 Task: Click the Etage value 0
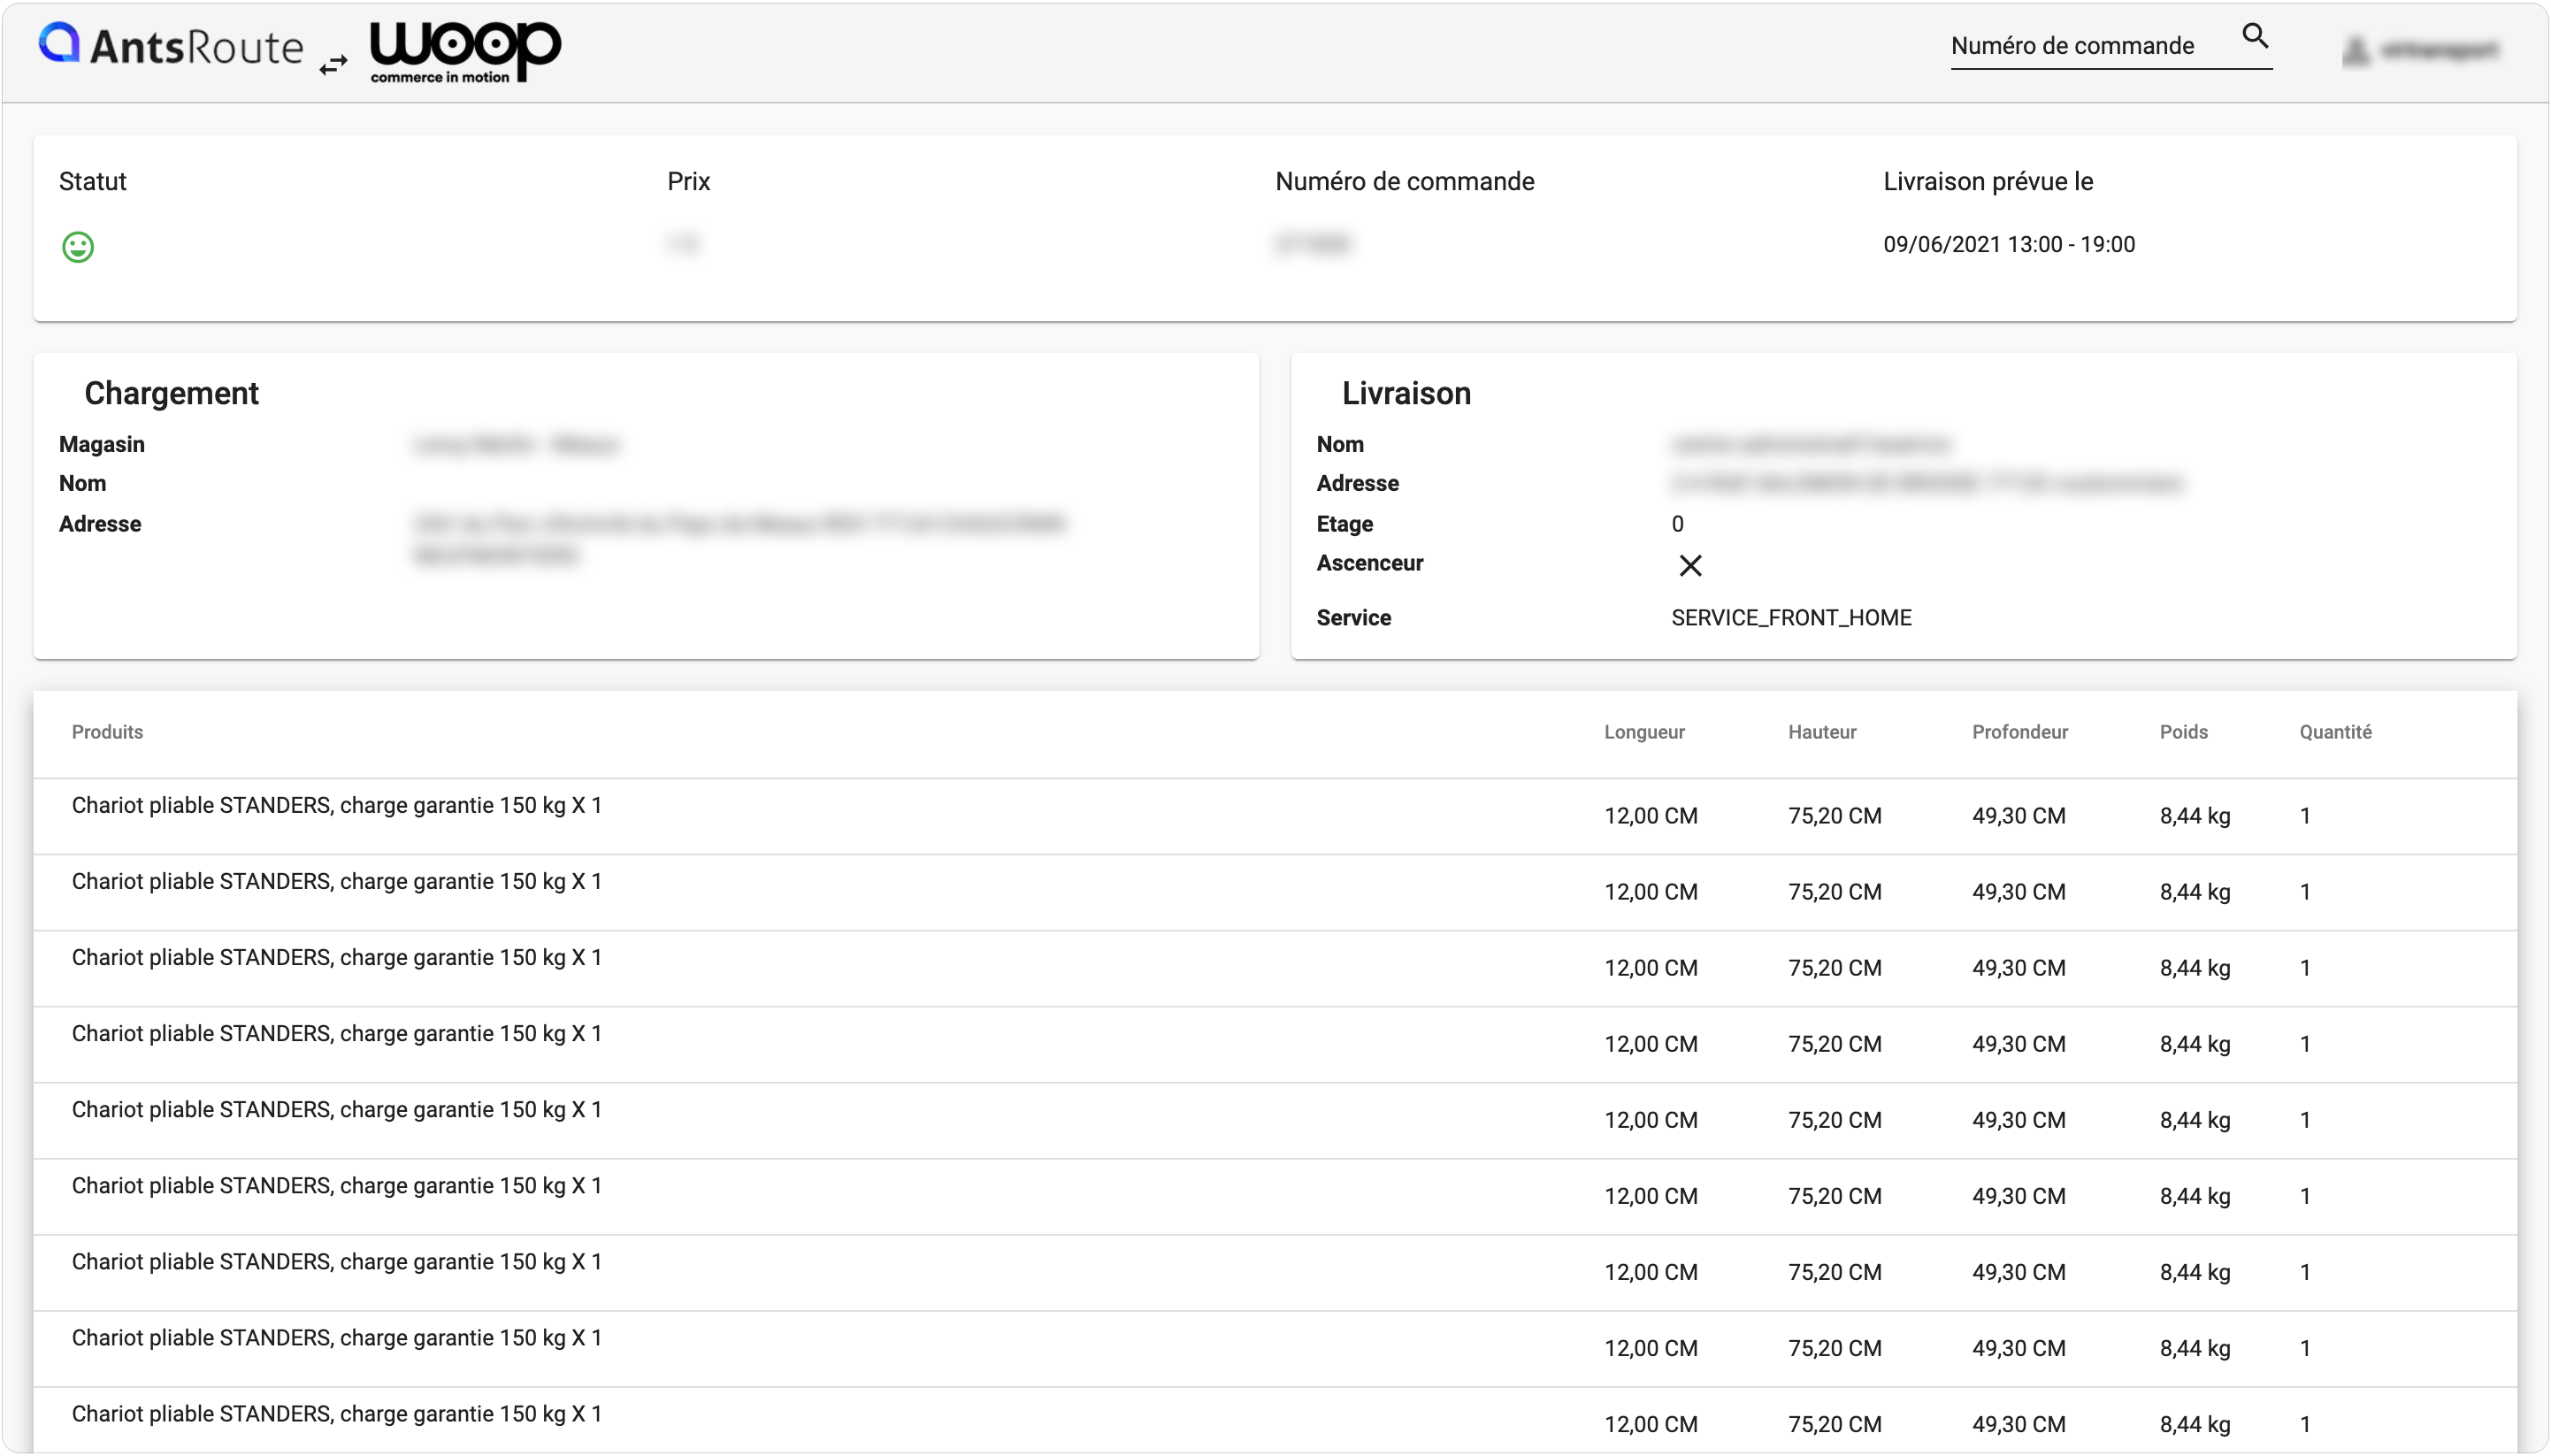[1677, 524]
